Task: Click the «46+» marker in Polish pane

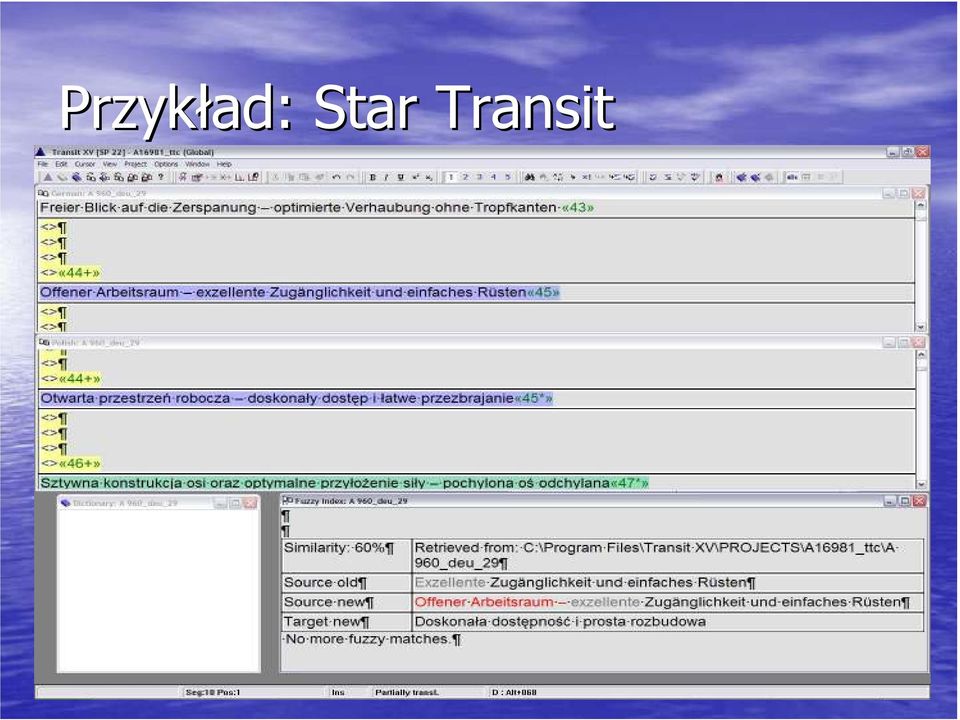Action: click(80, 463)
